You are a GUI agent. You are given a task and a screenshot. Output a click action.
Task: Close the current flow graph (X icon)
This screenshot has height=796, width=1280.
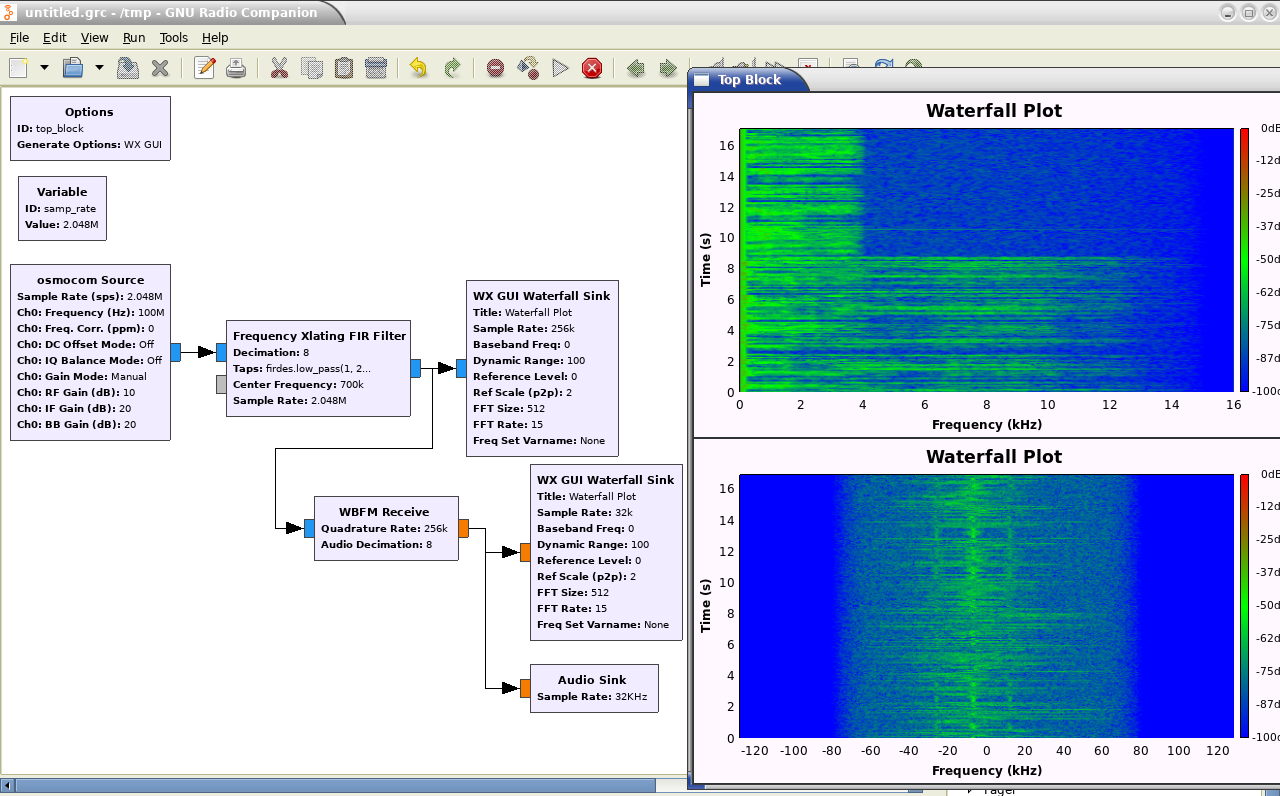(x=160, y=68)
